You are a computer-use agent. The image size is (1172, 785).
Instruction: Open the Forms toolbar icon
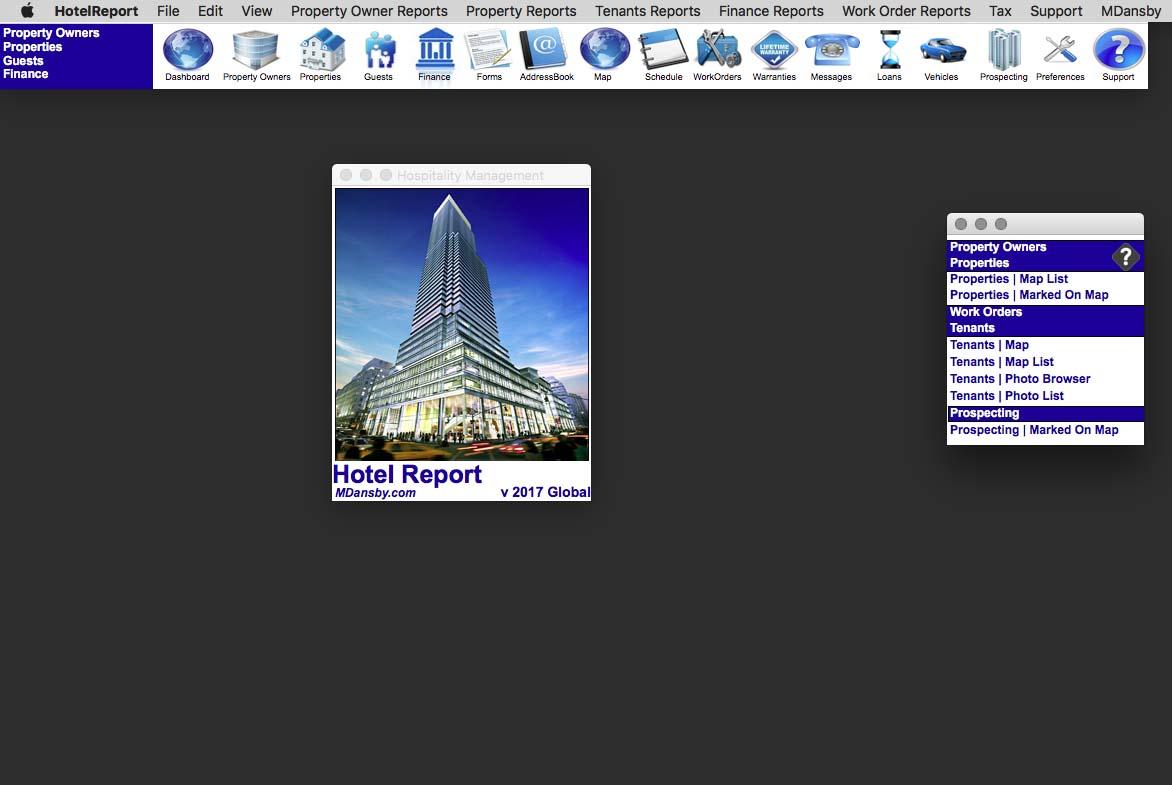pos(488,50)
